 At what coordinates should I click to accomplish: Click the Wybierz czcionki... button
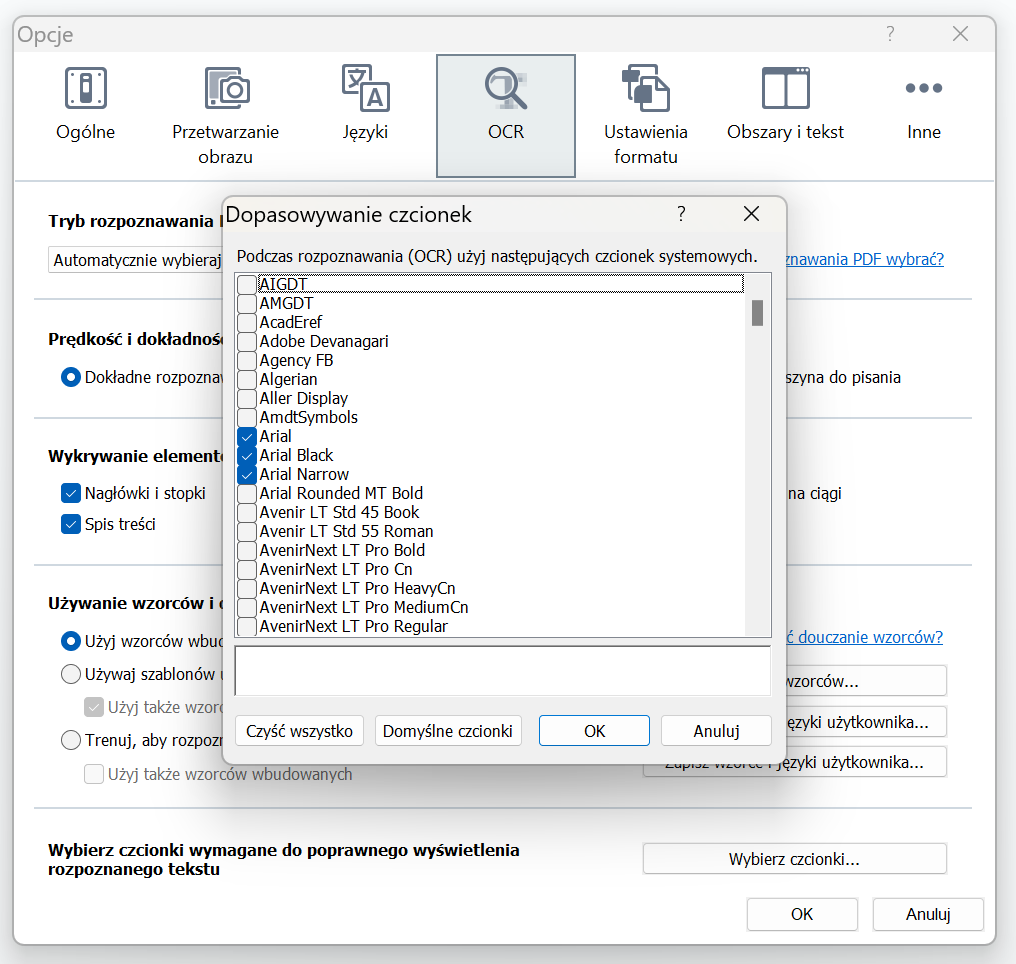click(x=794, y=859)
